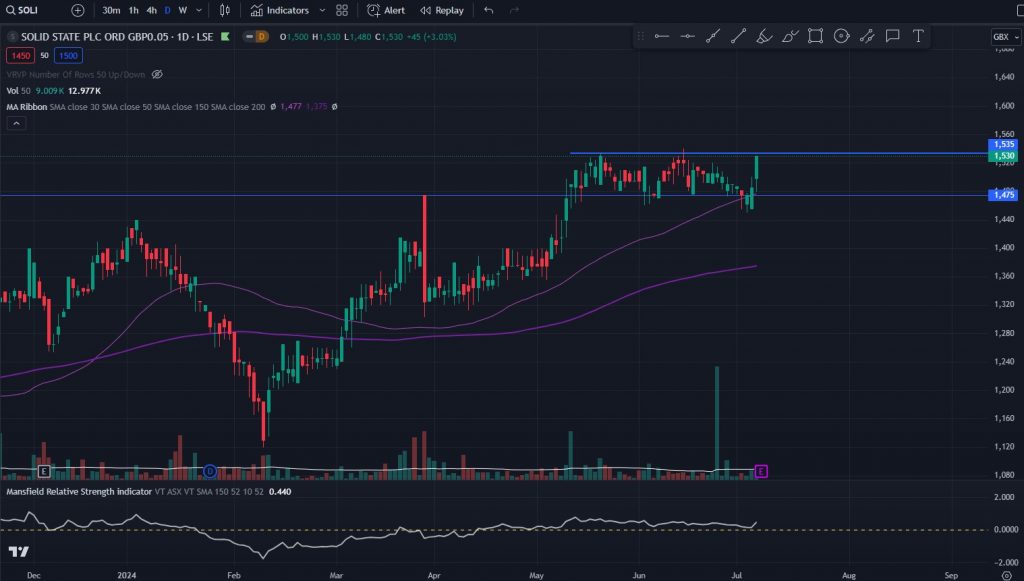Click the add symbol compare plus icon
Image resolution: width=1024 pixels, height=581 pixels.
coord(78,10)
